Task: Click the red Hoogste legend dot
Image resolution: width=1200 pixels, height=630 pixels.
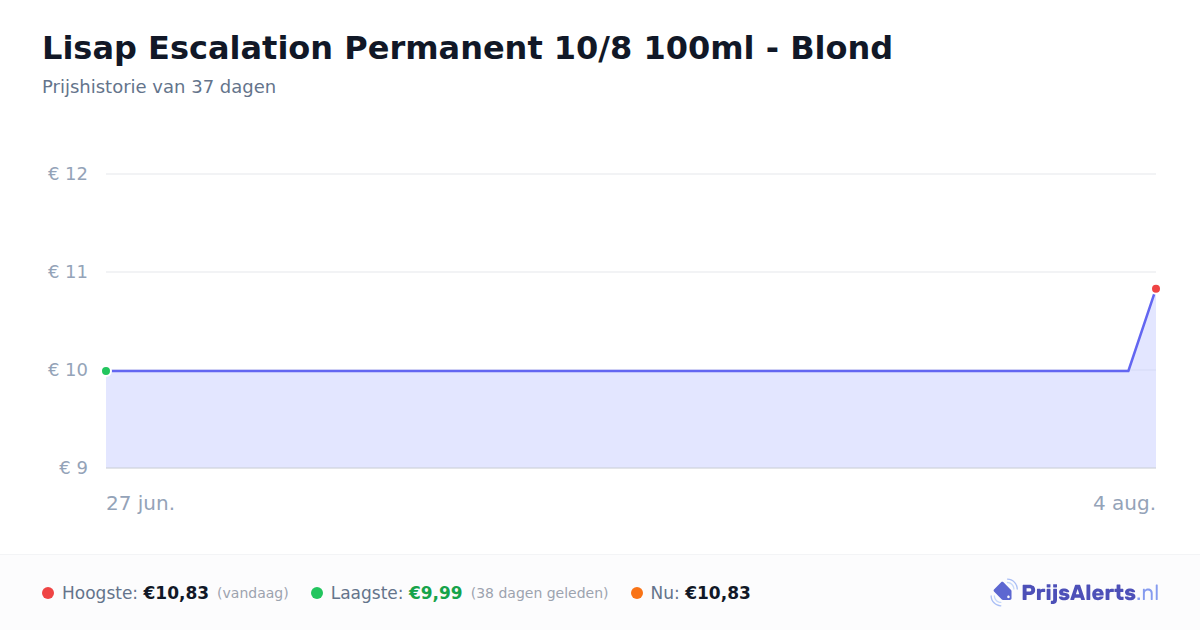Action: pyautogui.click(x=48, y=593)
